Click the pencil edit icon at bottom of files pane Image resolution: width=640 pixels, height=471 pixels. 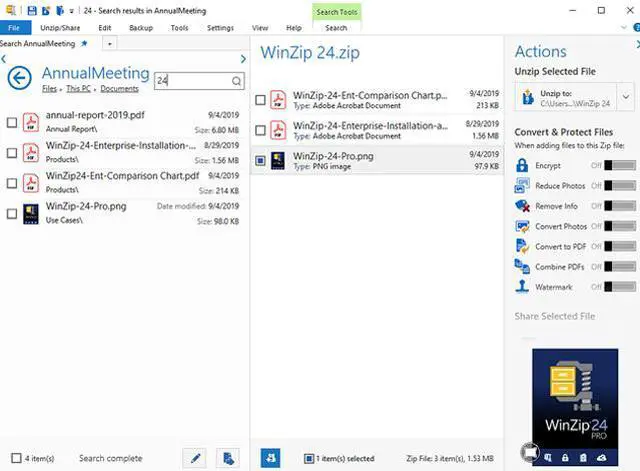[195, 458]
